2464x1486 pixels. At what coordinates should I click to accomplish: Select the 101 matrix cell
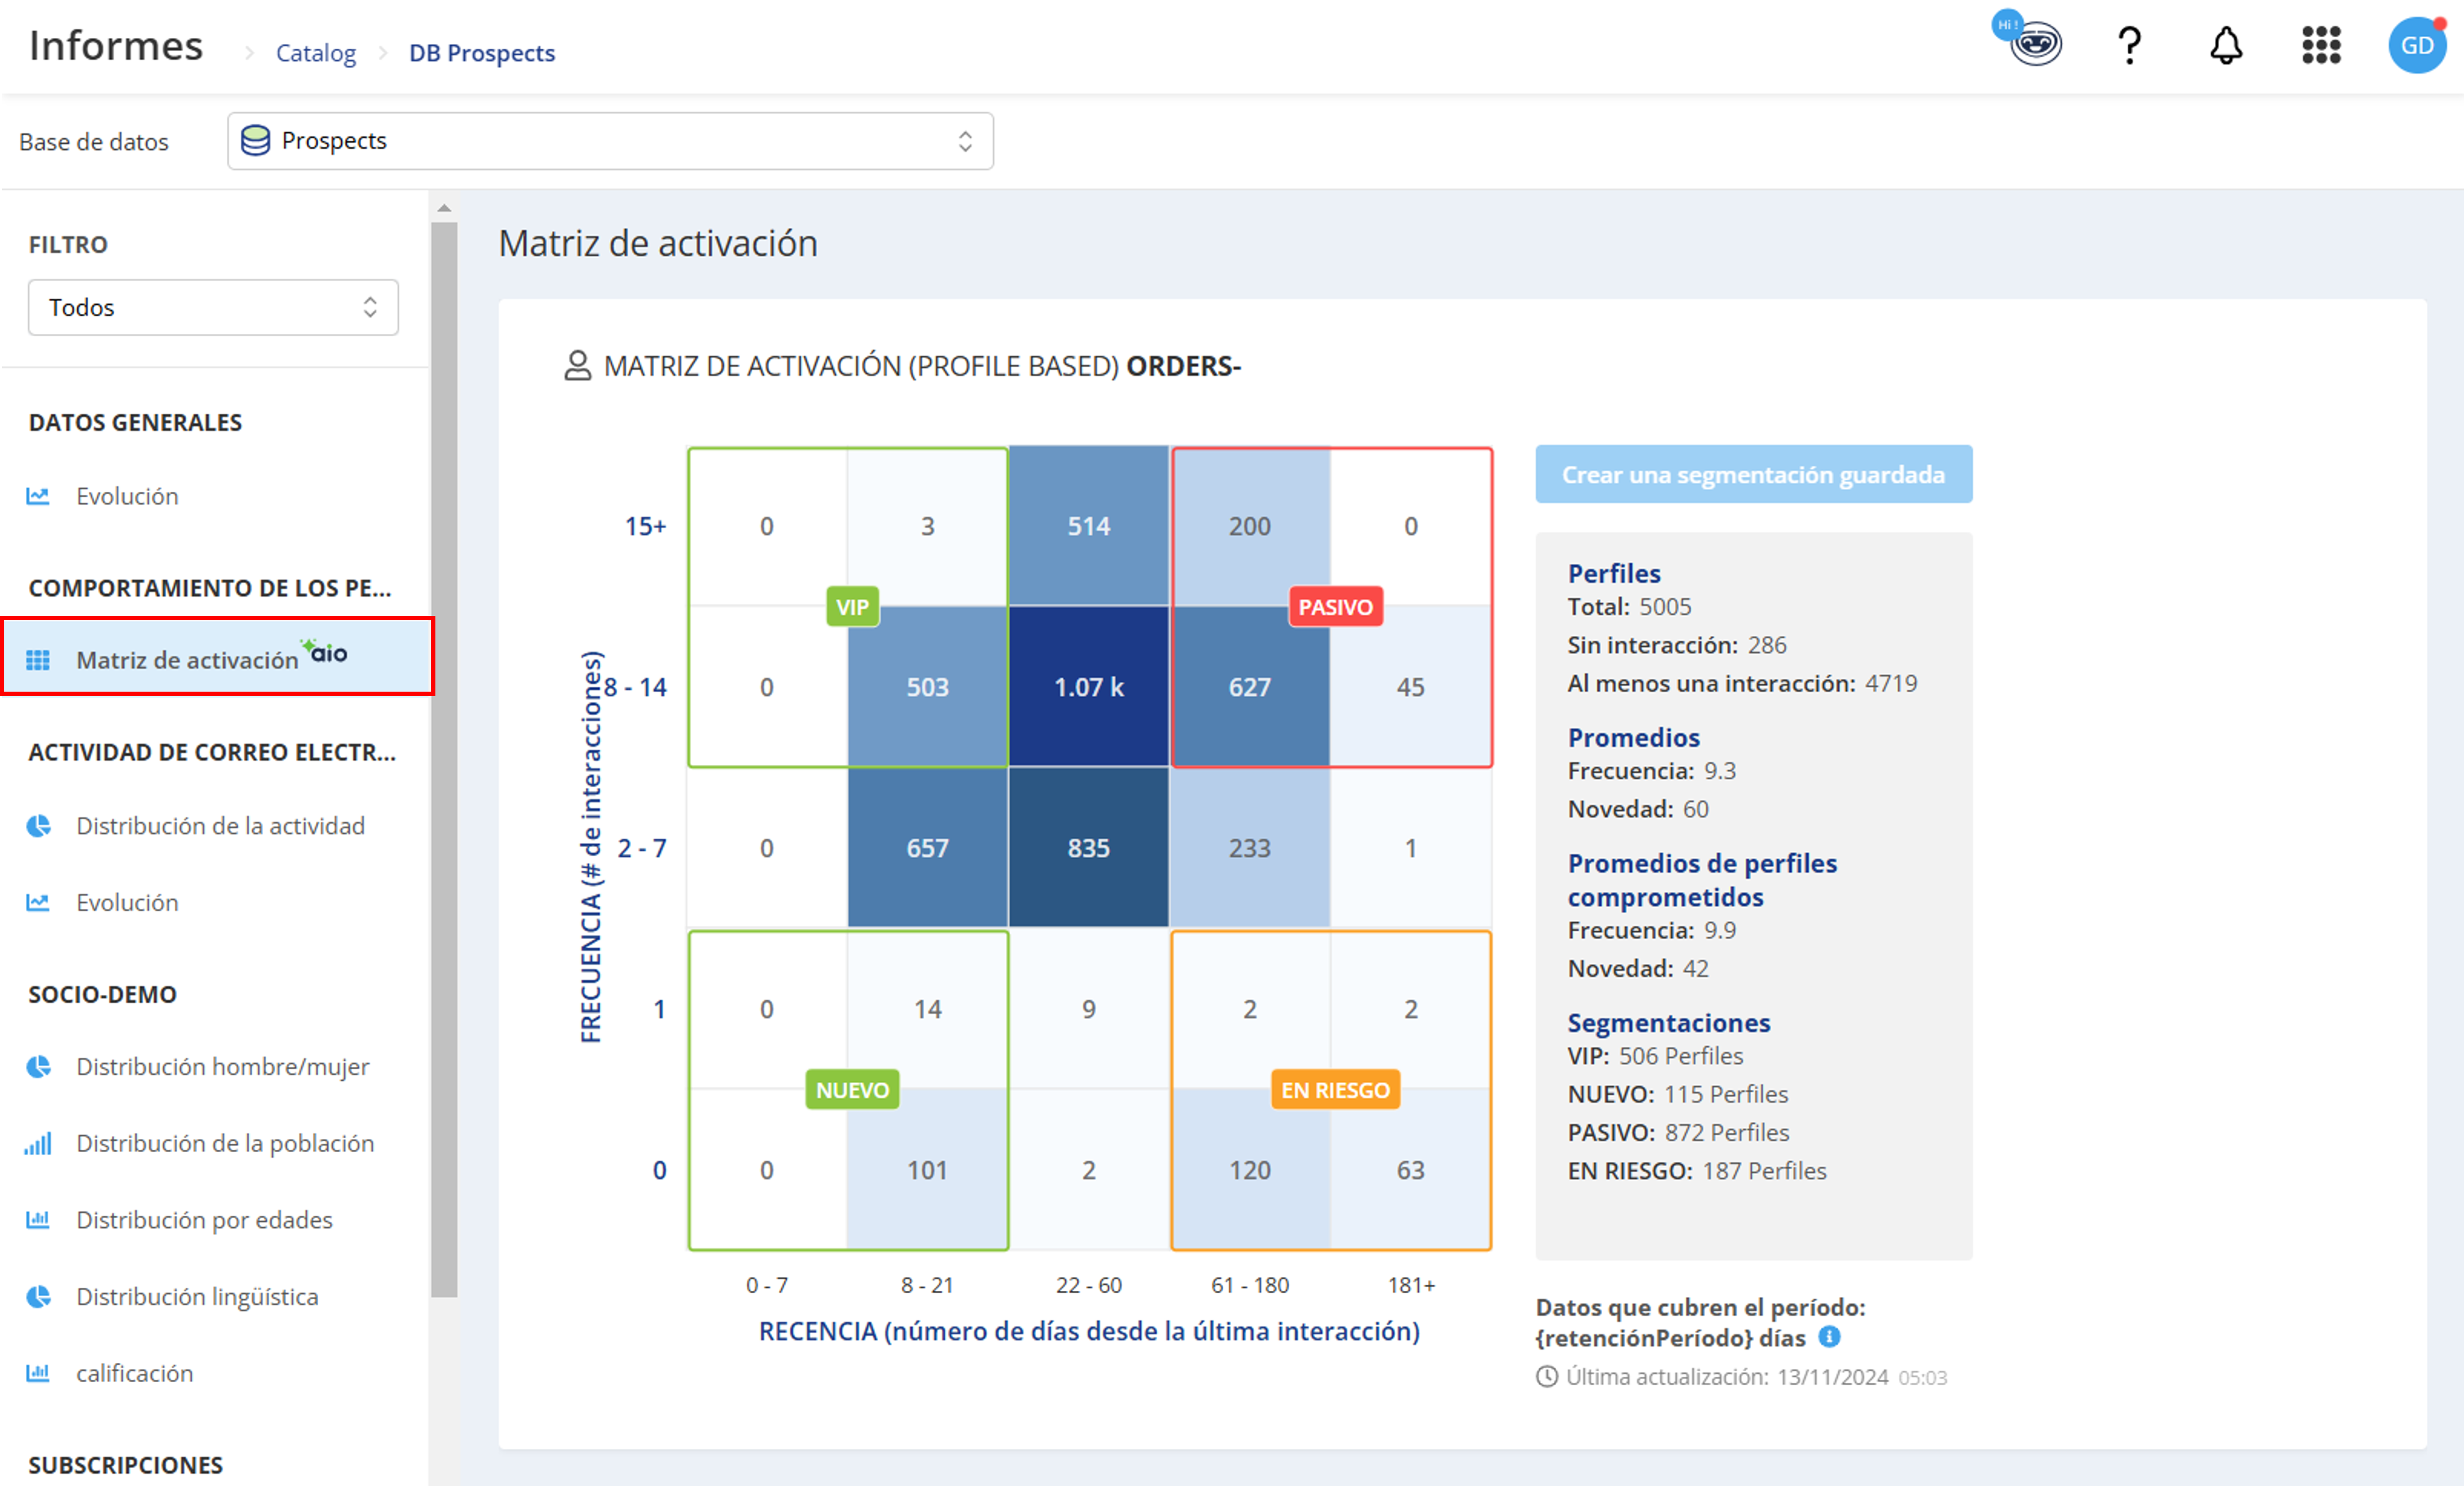pos(927,1170)
